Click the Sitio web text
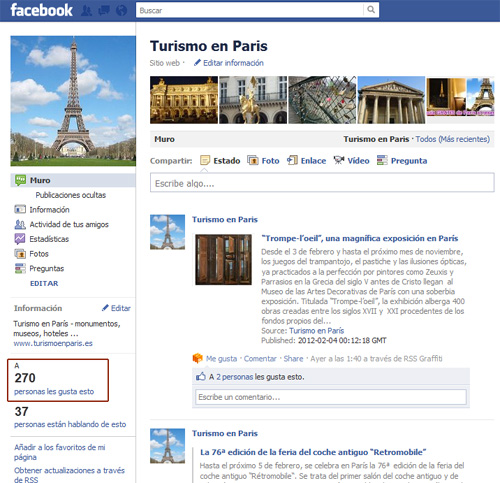Screen dimensions: 500x483 165,63
